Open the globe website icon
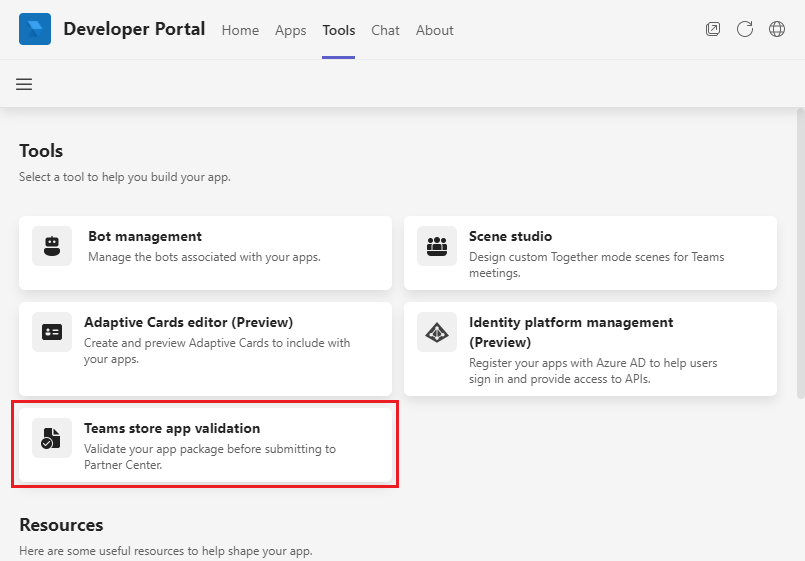This screenshot has width=805, height=561. (x=777, y=29)
